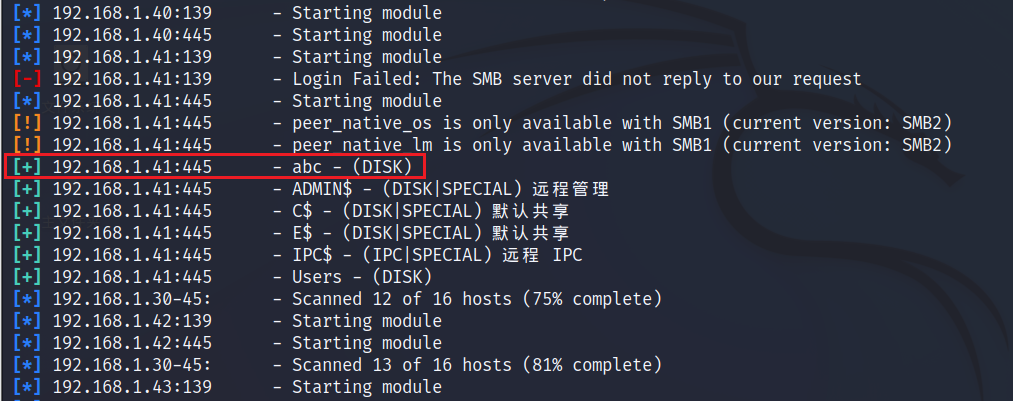Click the first orange [!] peer_native_os marker
Image resolution: width=1013 pixels, height=401 pixels.
coord(28,123)
